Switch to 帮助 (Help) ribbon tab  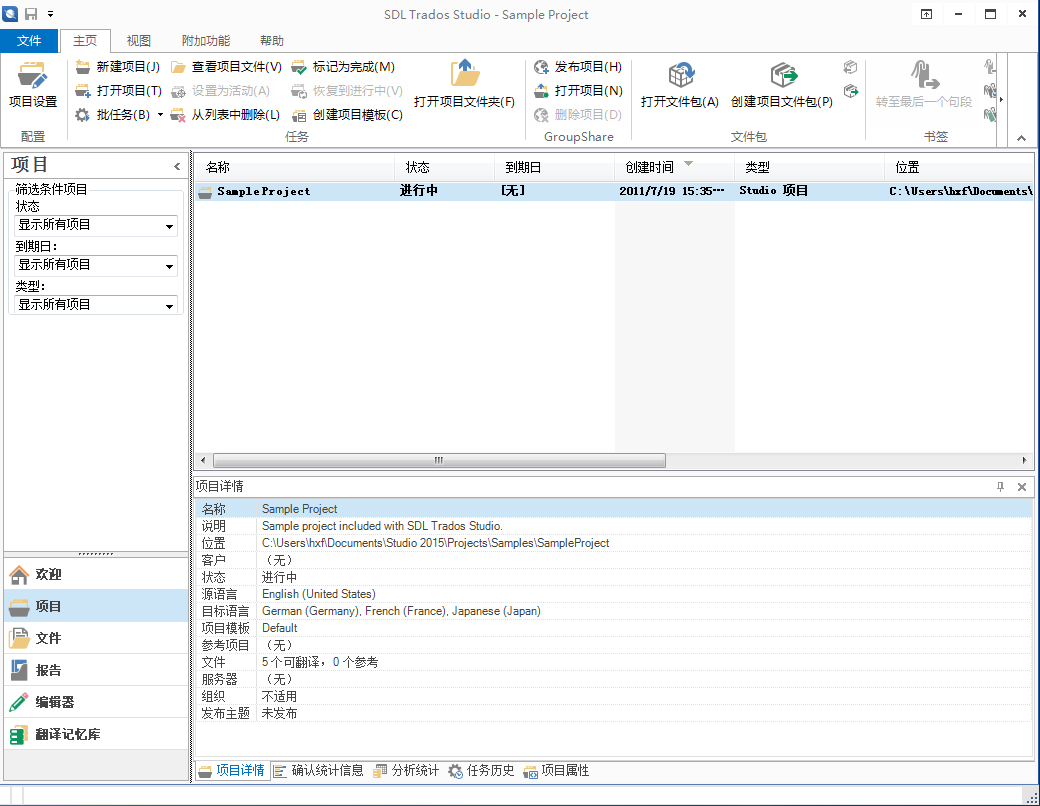pyautogui.click(x=272, y=41)
